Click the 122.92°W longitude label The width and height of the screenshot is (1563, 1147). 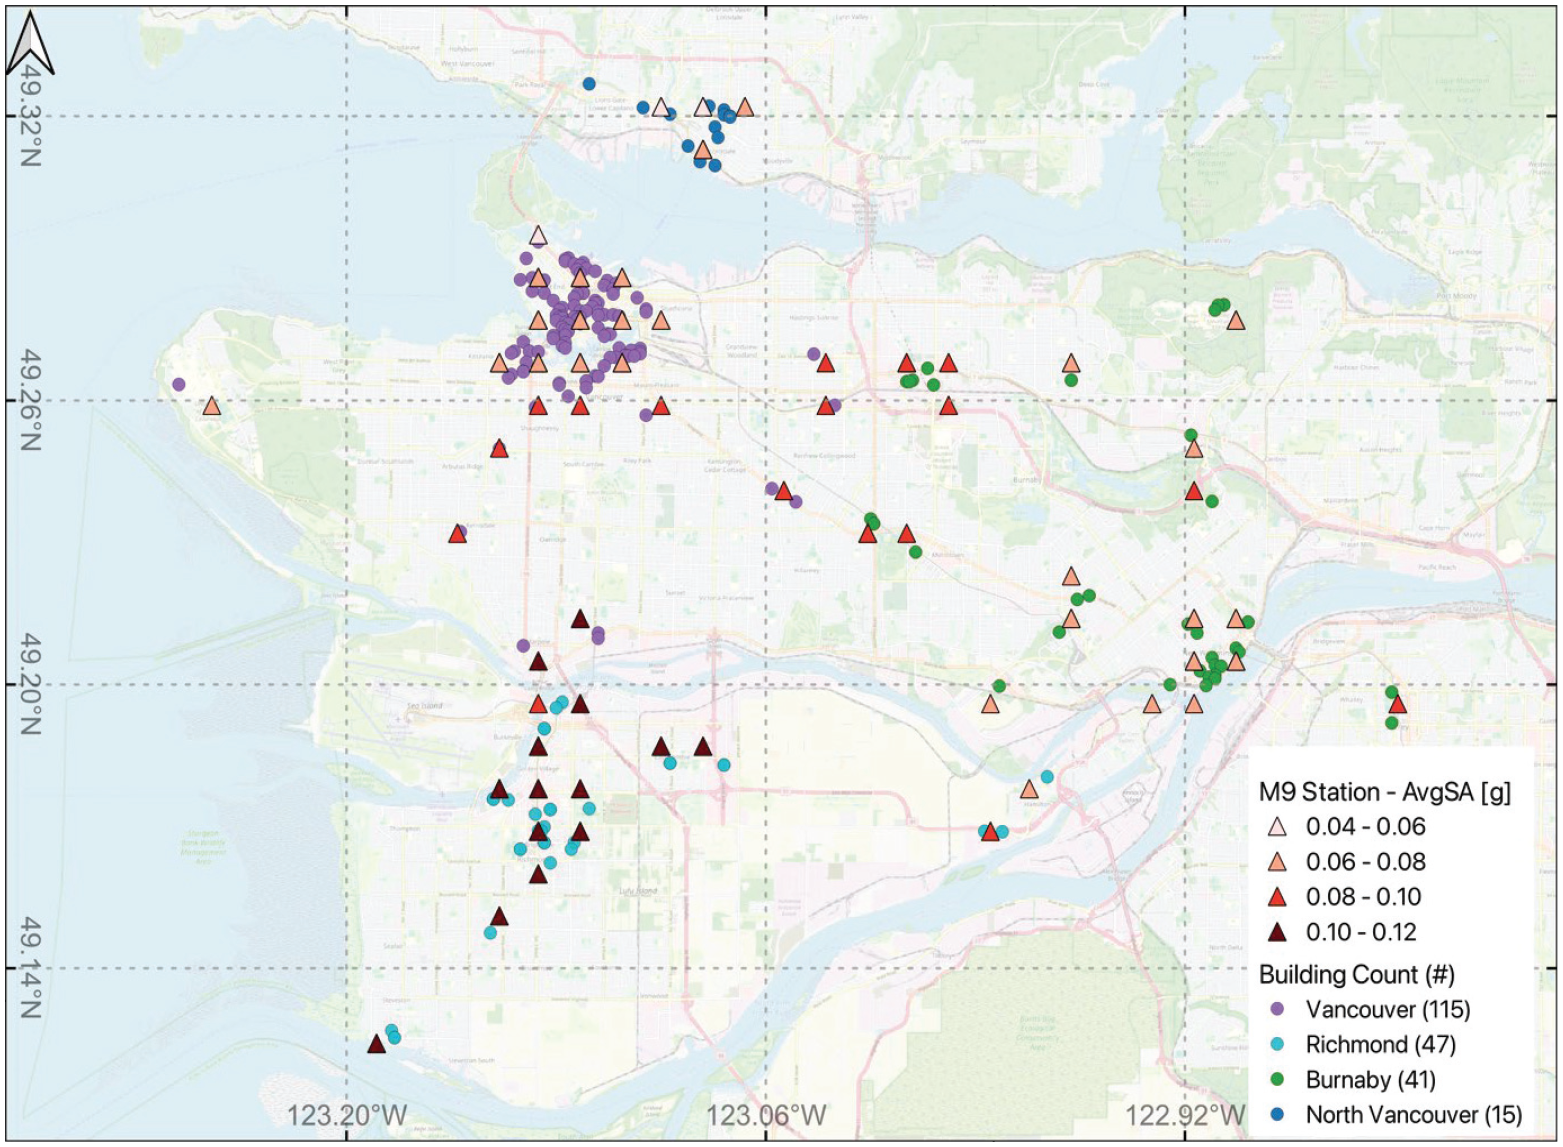click(x=1186, y=1115)
